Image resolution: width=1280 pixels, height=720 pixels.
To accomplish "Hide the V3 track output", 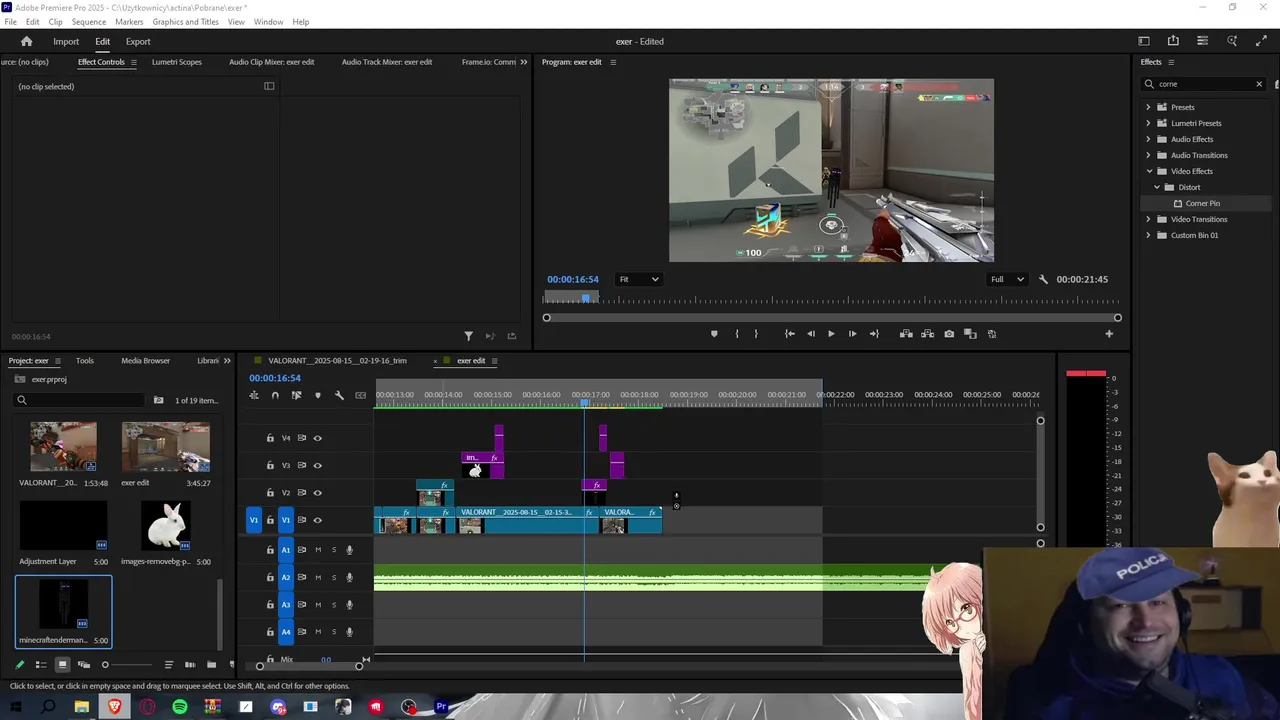I will click(318, 465).
